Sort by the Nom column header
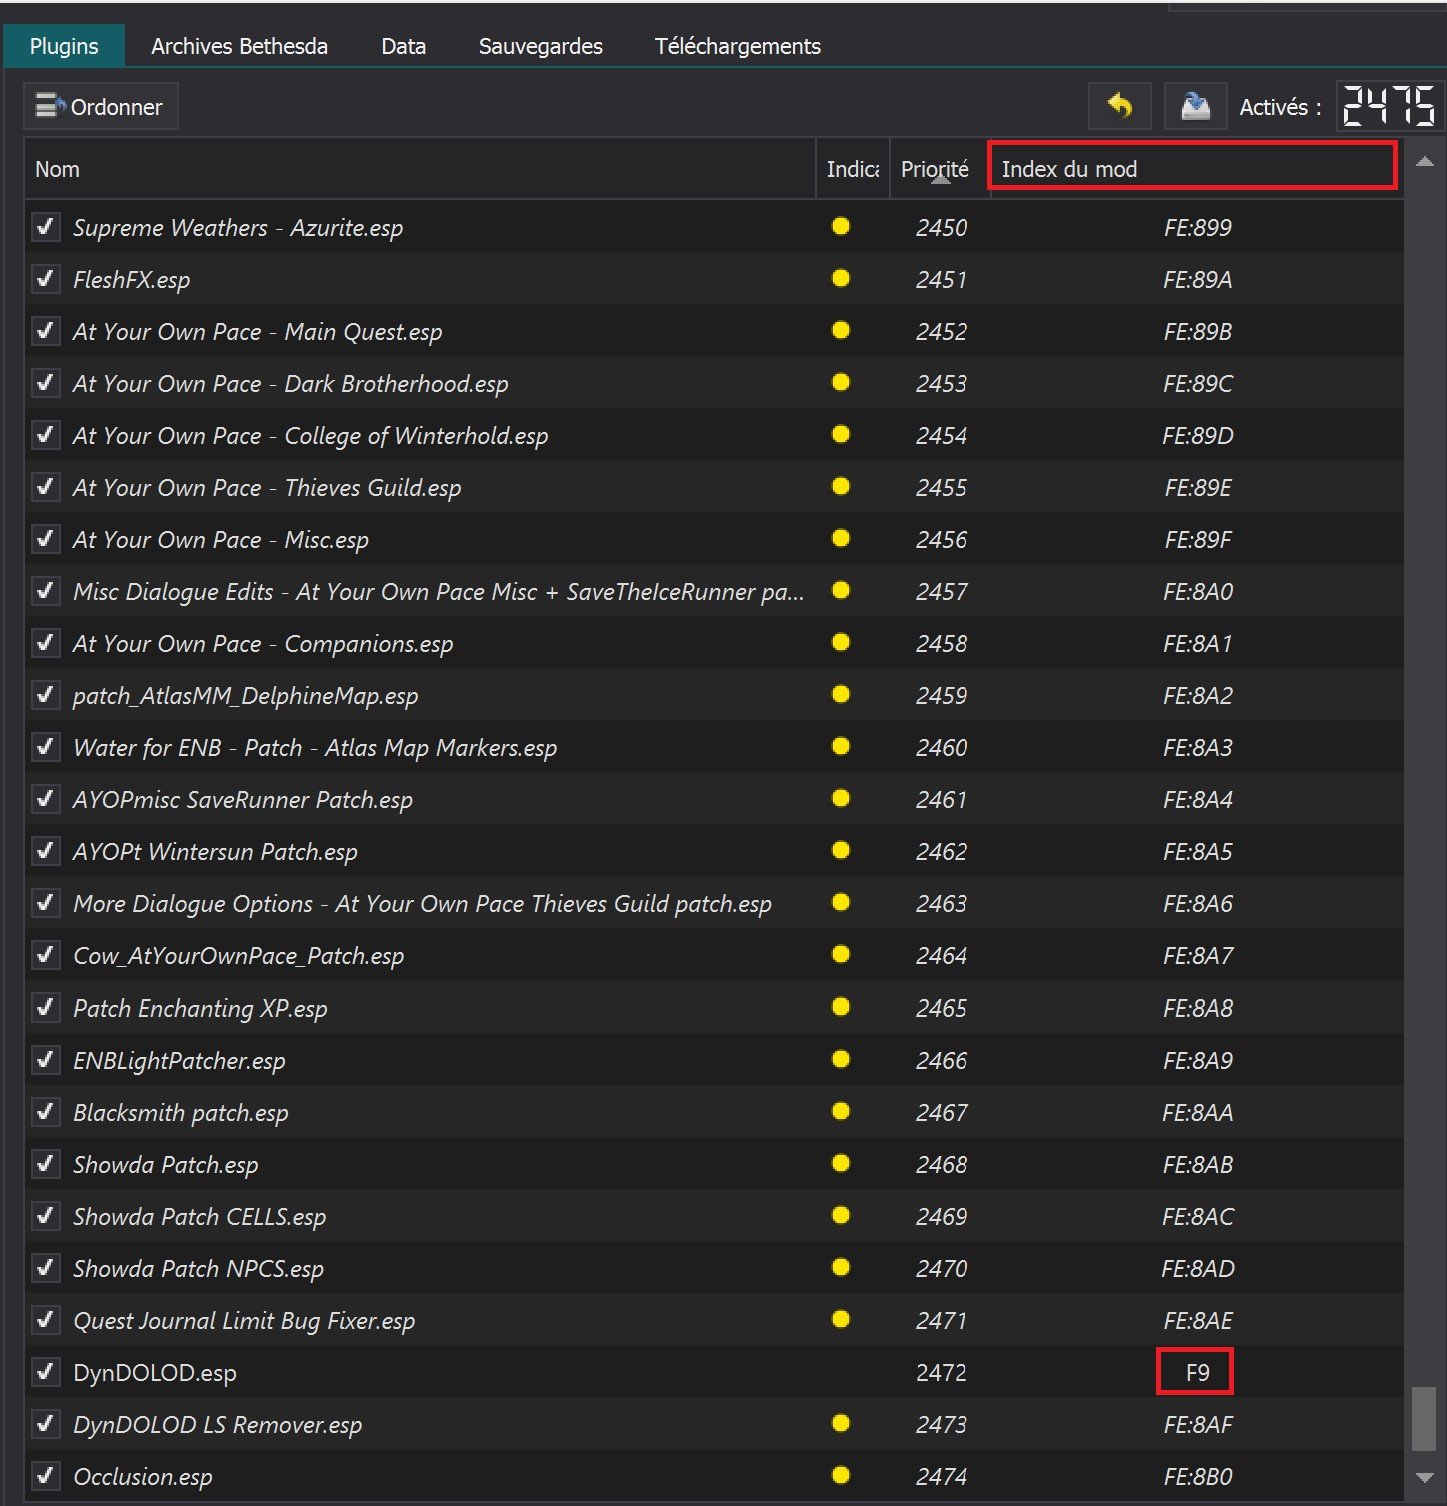Image resolution: width=1447 pixels, height=1506 pixels. (420, 169)
